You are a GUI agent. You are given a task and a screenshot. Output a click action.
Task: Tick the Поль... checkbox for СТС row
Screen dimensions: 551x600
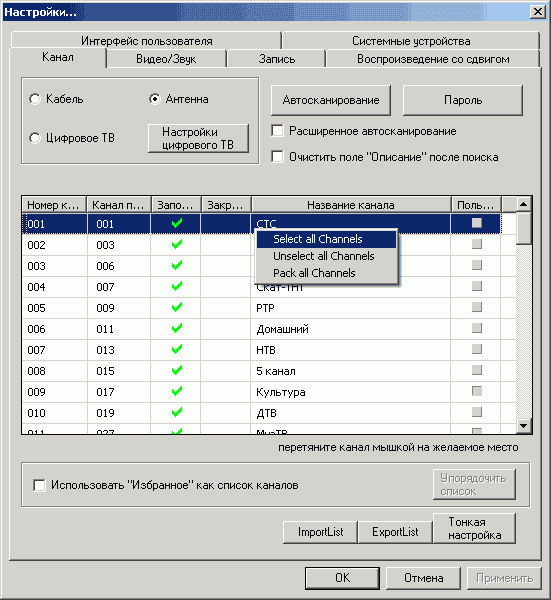coord(477,223)
